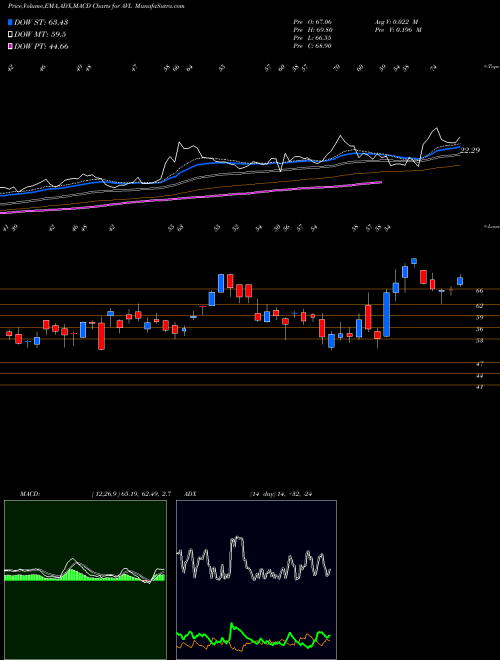Click the latest blue candlestick on the right
Screen dimensions: 500x660
460,281
